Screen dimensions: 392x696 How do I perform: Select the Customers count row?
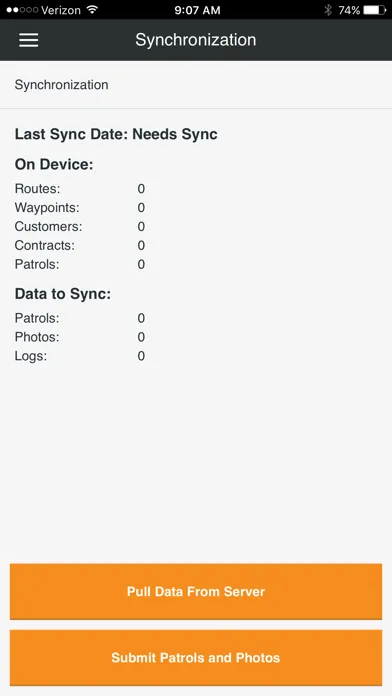(x=80, y=227)
